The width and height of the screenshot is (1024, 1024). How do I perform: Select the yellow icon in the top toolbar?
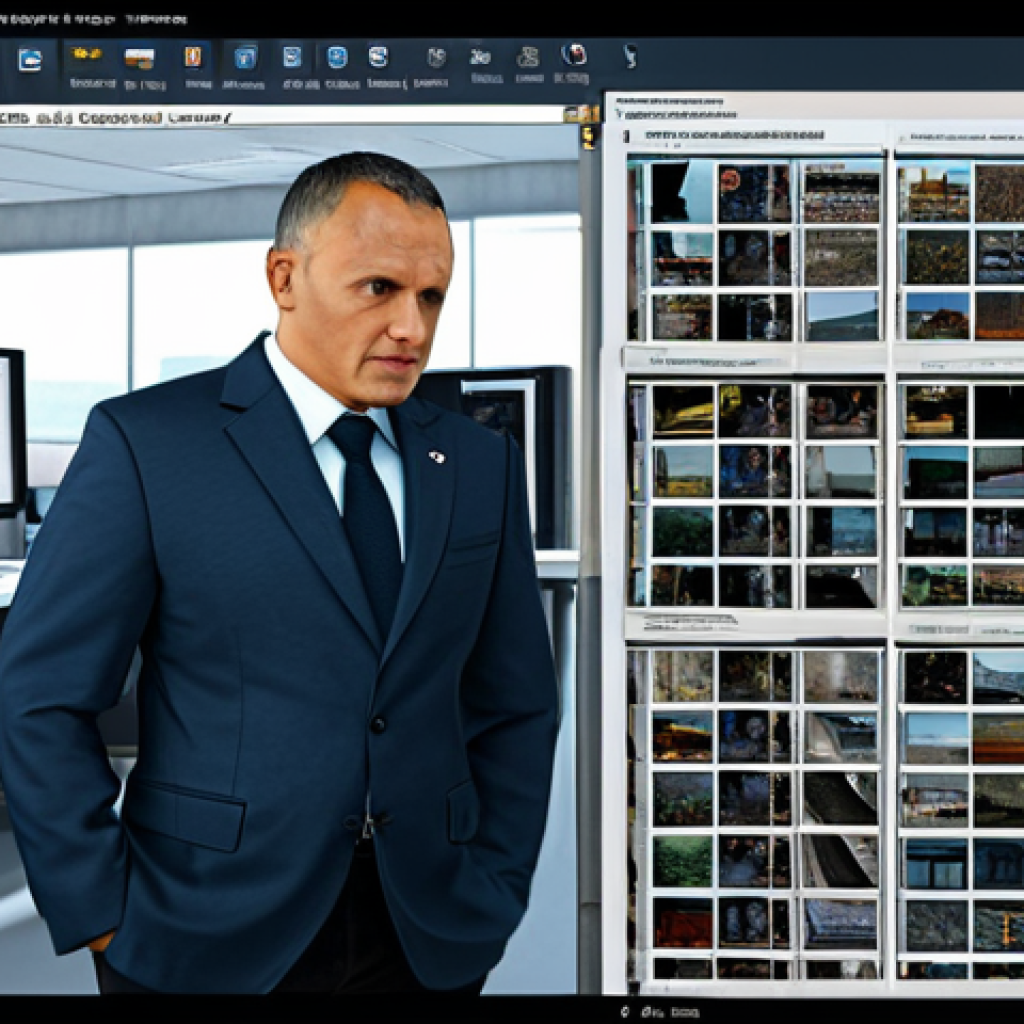88,55
